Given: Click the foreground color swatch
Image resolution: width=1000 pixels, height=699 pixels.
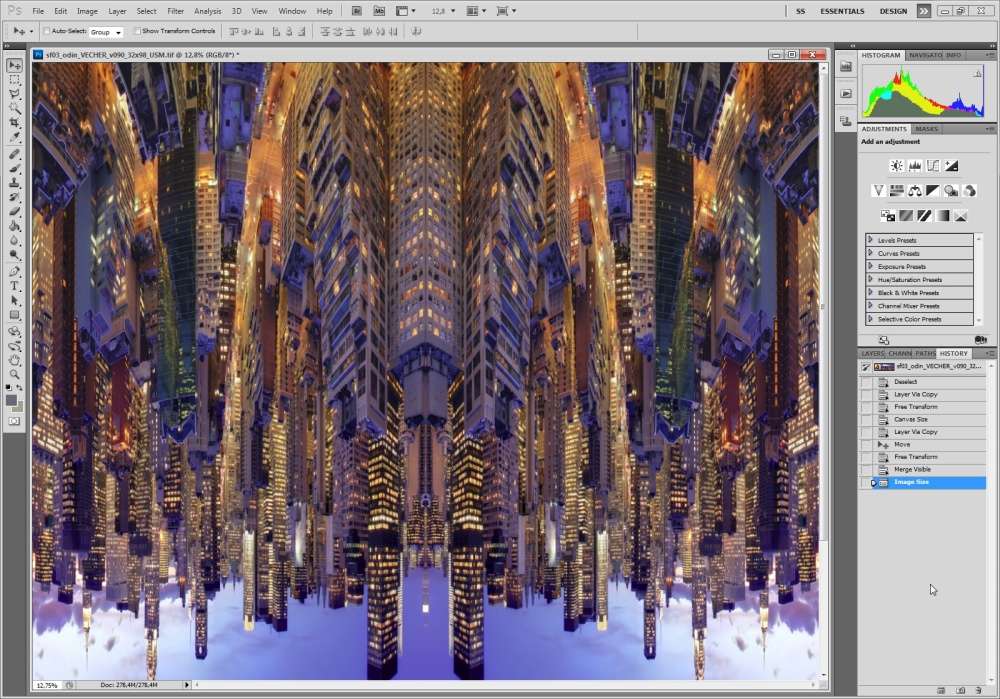Looking at the screenshot, I should pyautogui.click(x=11, y=399).
